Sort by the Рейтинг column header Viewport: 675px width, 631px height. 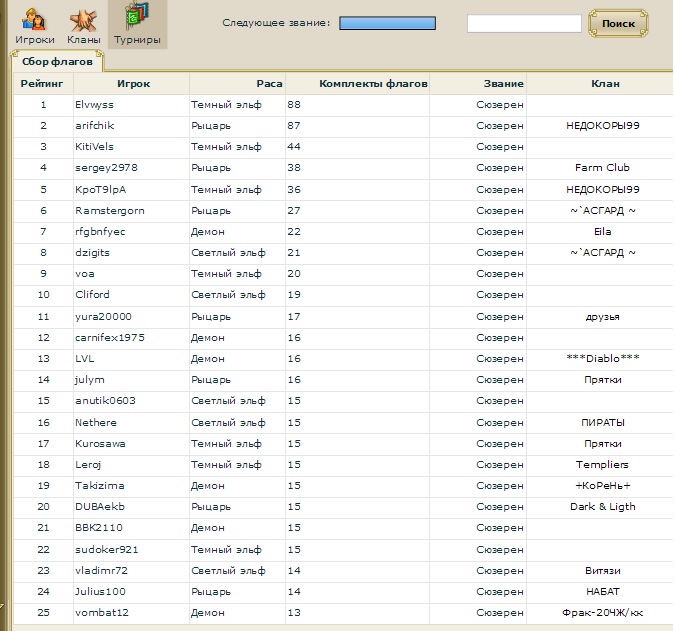(41, 84)
